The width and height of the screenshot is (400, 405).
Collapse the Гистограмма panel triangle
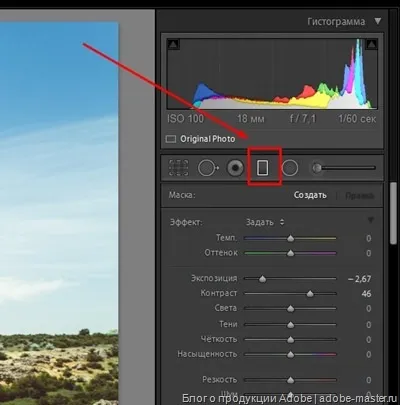[x=377, y=21]
